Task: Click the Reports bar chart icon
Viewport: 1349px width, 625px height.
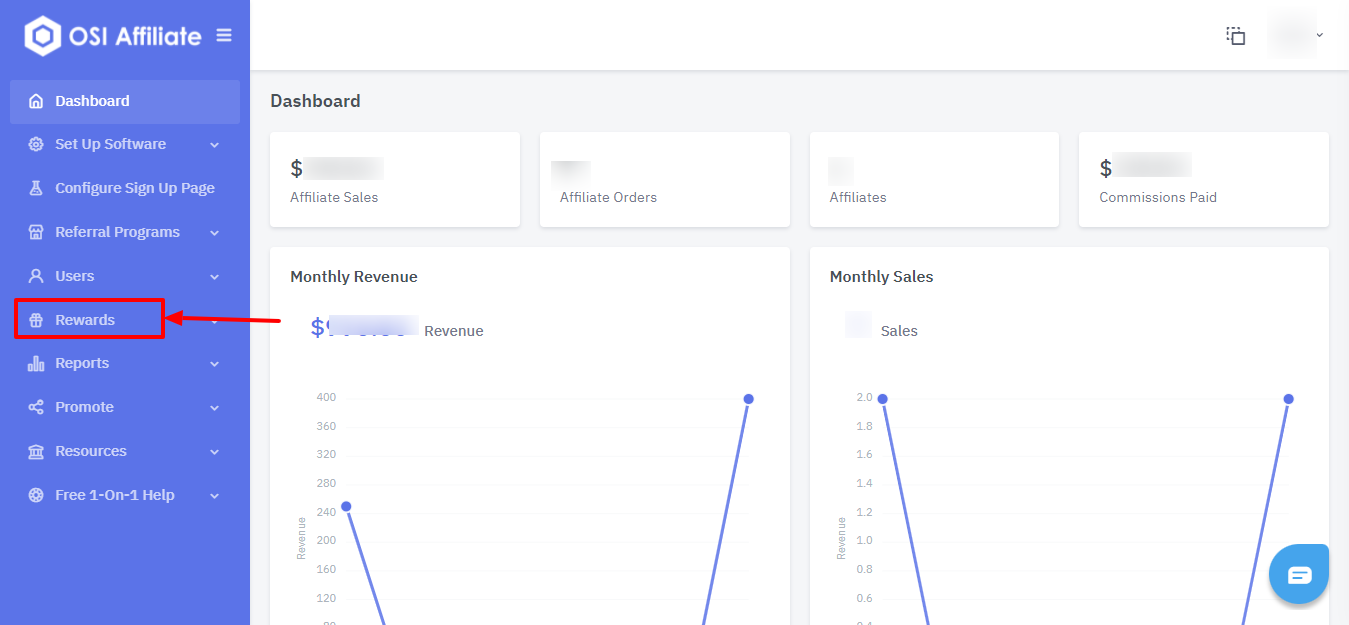Action: coord(36,363)
